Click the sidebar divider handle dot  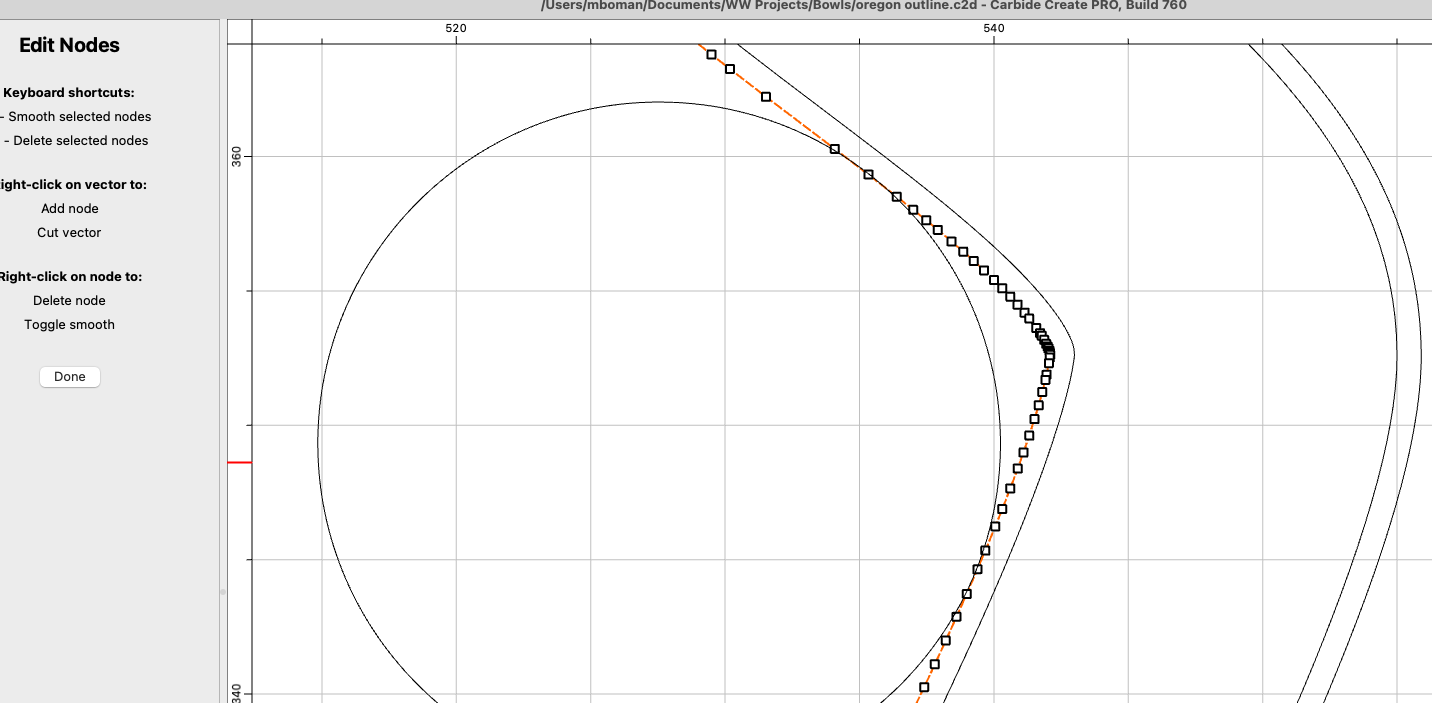coord(223,592)
